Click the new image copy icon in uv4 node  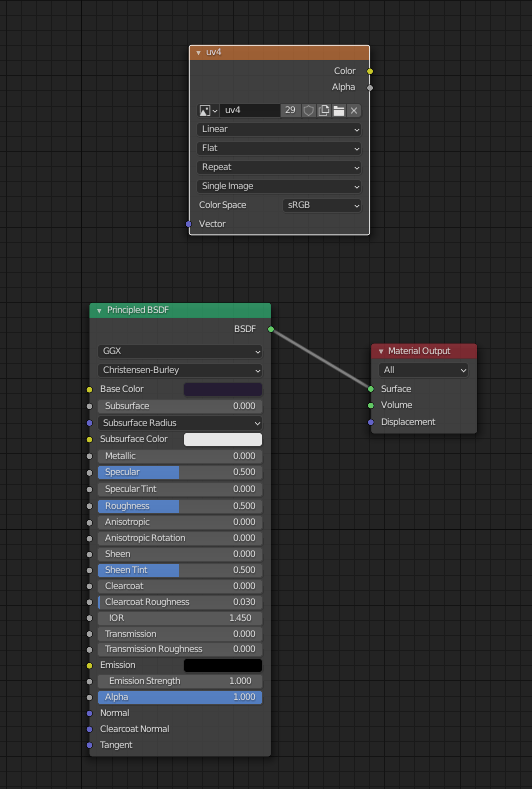click(x=324, y=111)
